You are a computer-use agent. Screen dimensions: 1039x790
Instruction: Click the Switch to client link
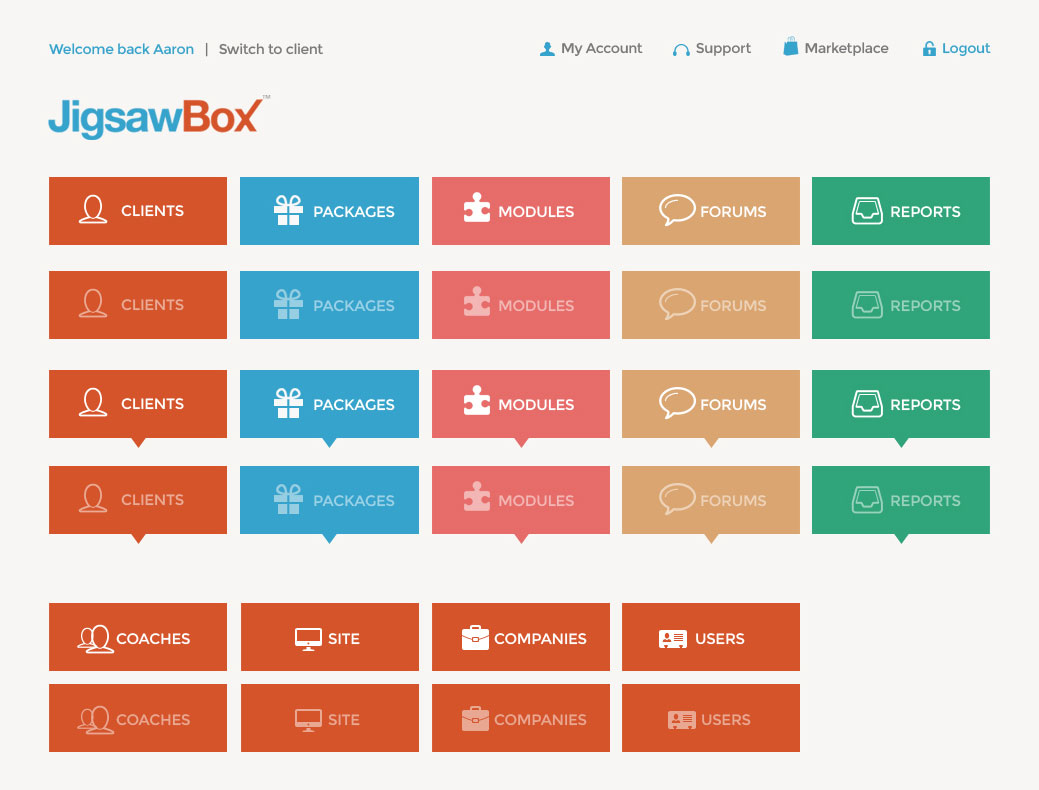click(x=271, y=49)
